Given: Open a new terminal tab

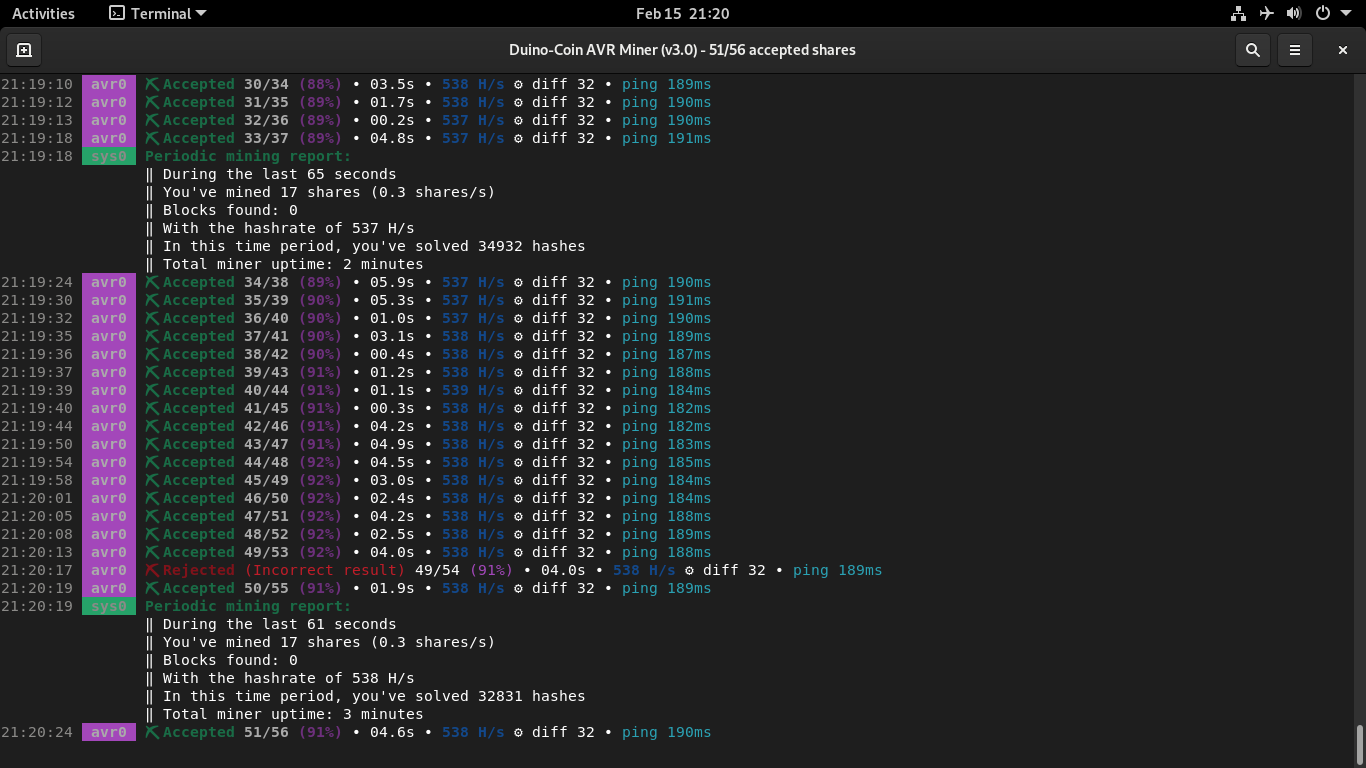Looking at the screenshot, I should pyautogui.click(x=24, y=50).
